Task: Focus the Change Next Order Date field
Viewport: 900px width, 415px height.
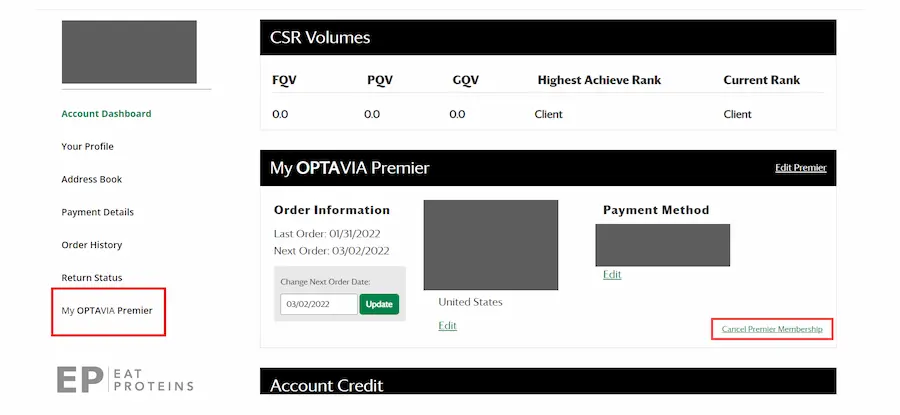Action: (x=319, y=304)
